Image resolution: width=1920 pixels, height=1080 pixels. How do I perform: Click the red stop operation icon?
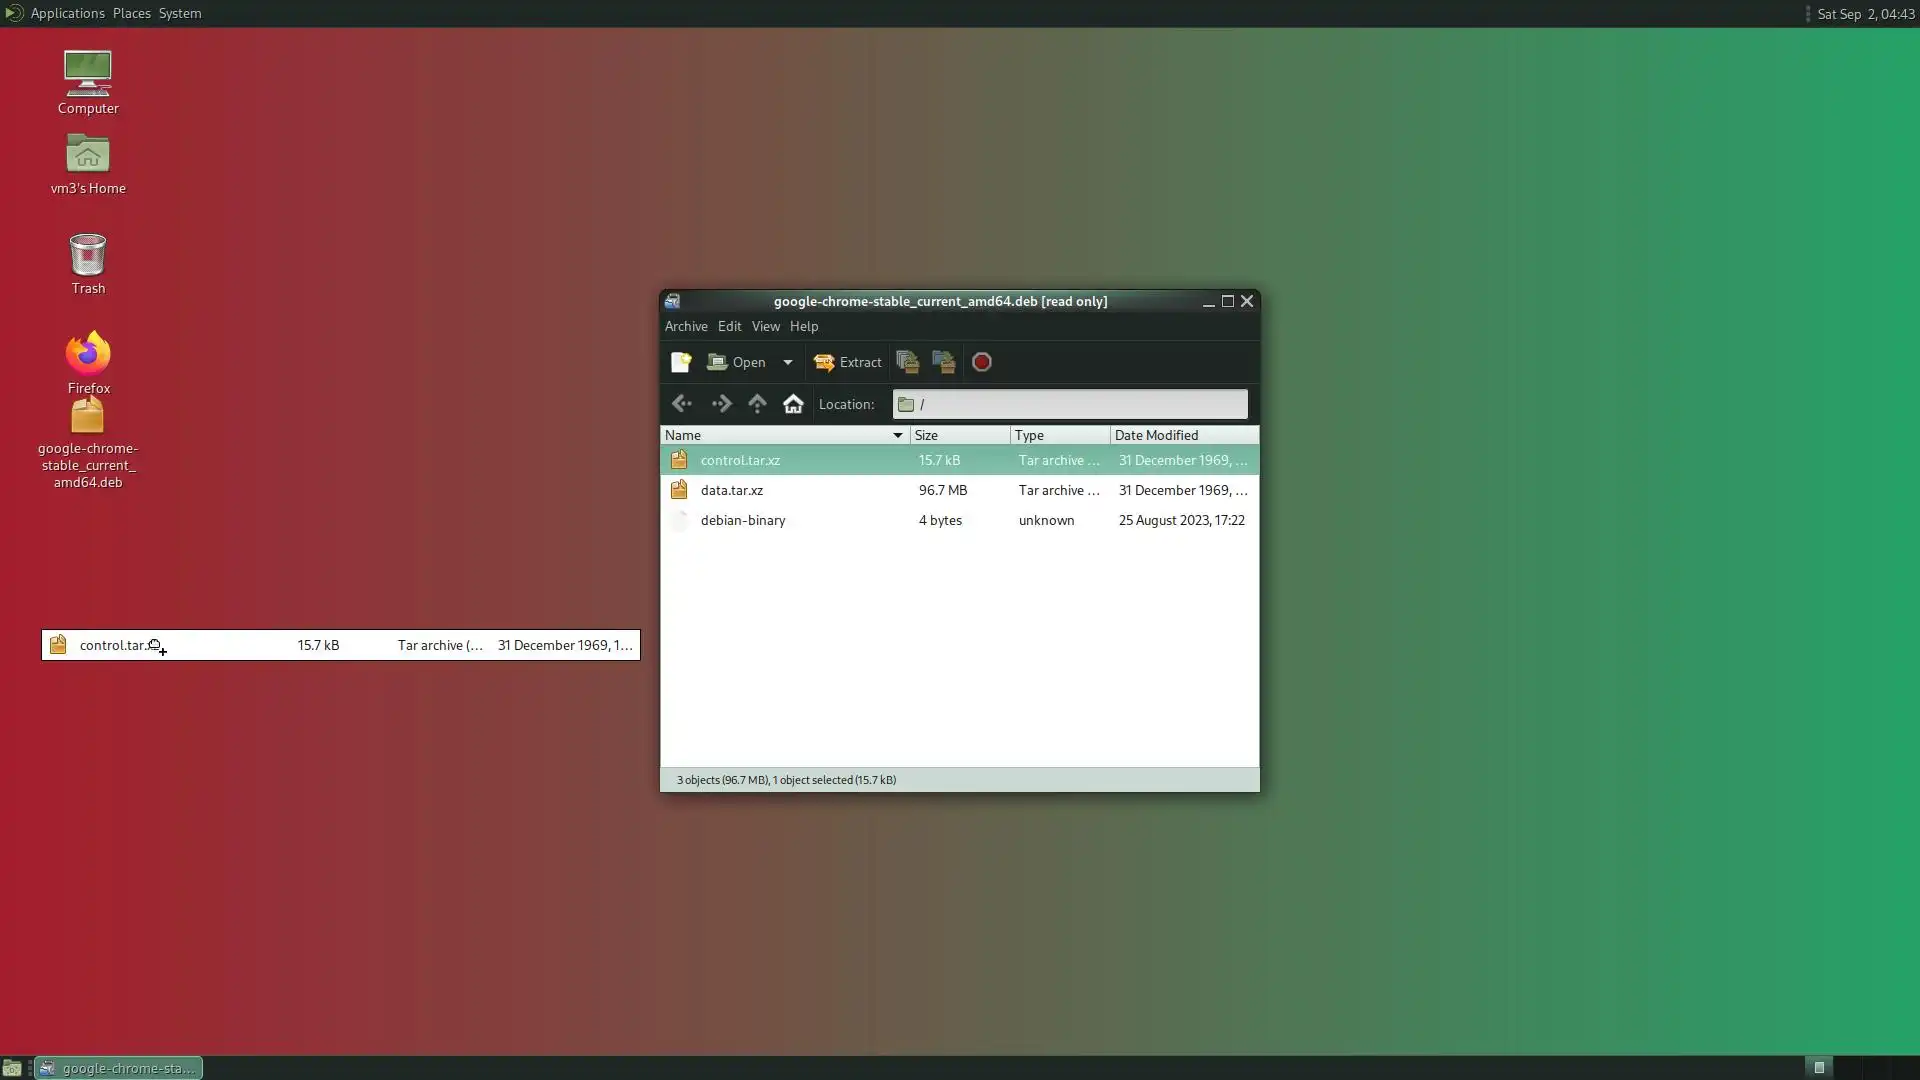click(x=982, y=362)
